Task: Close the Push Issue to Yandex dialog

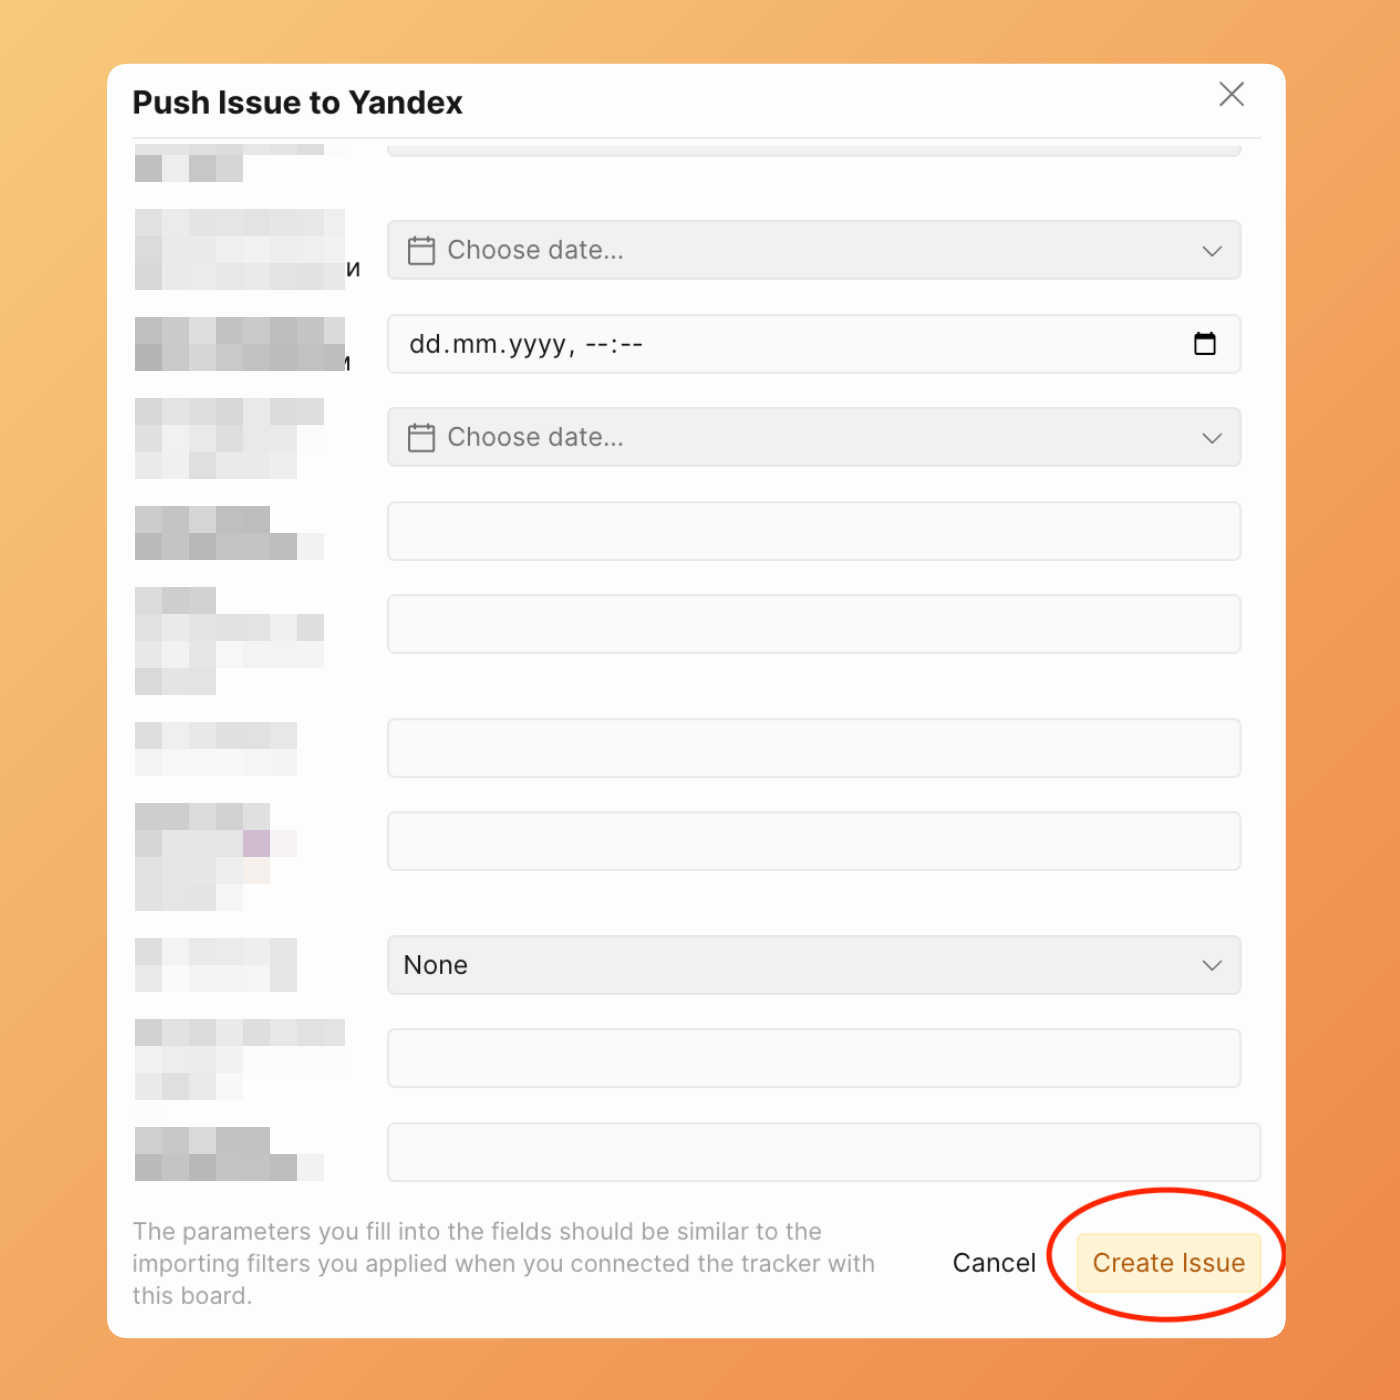Action: (1231, 95)
